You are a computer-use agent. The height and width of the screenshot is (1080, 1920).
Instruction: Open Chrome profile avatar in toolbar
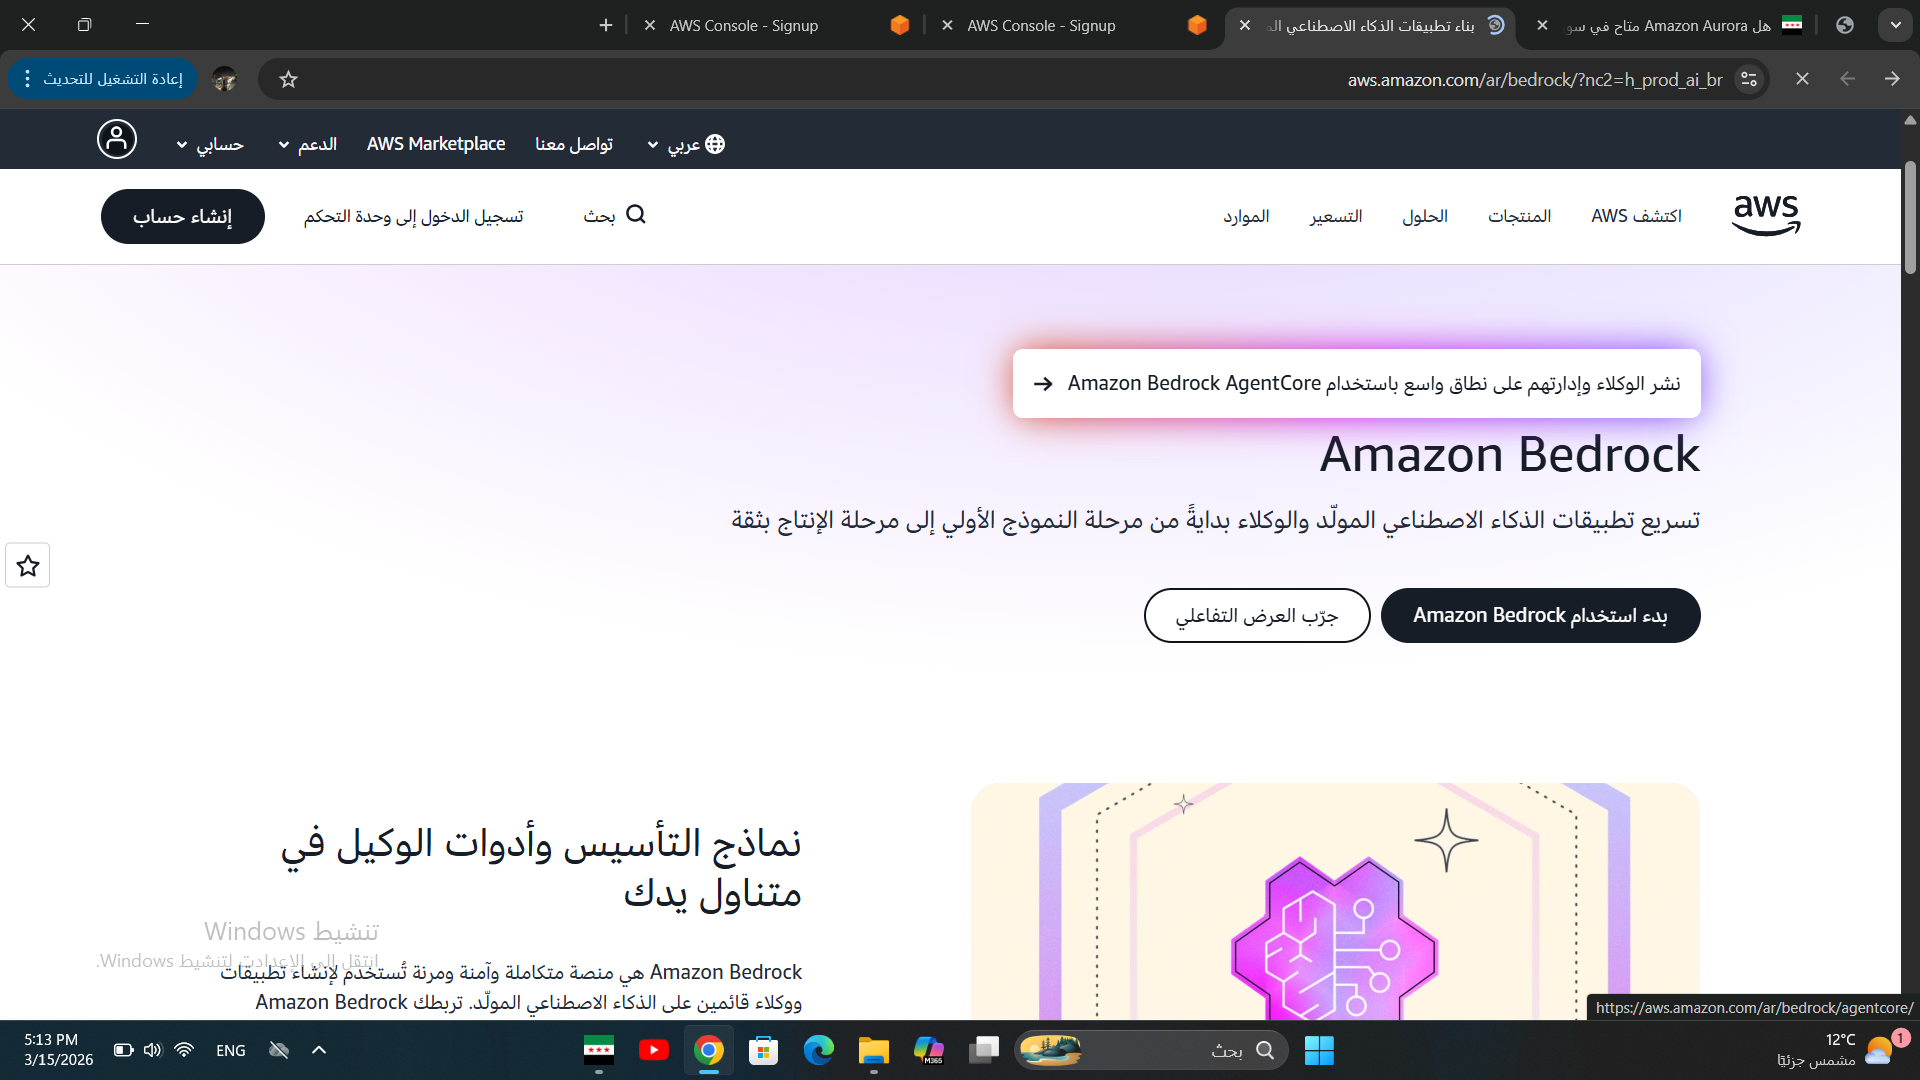click(x=224, y=79)
